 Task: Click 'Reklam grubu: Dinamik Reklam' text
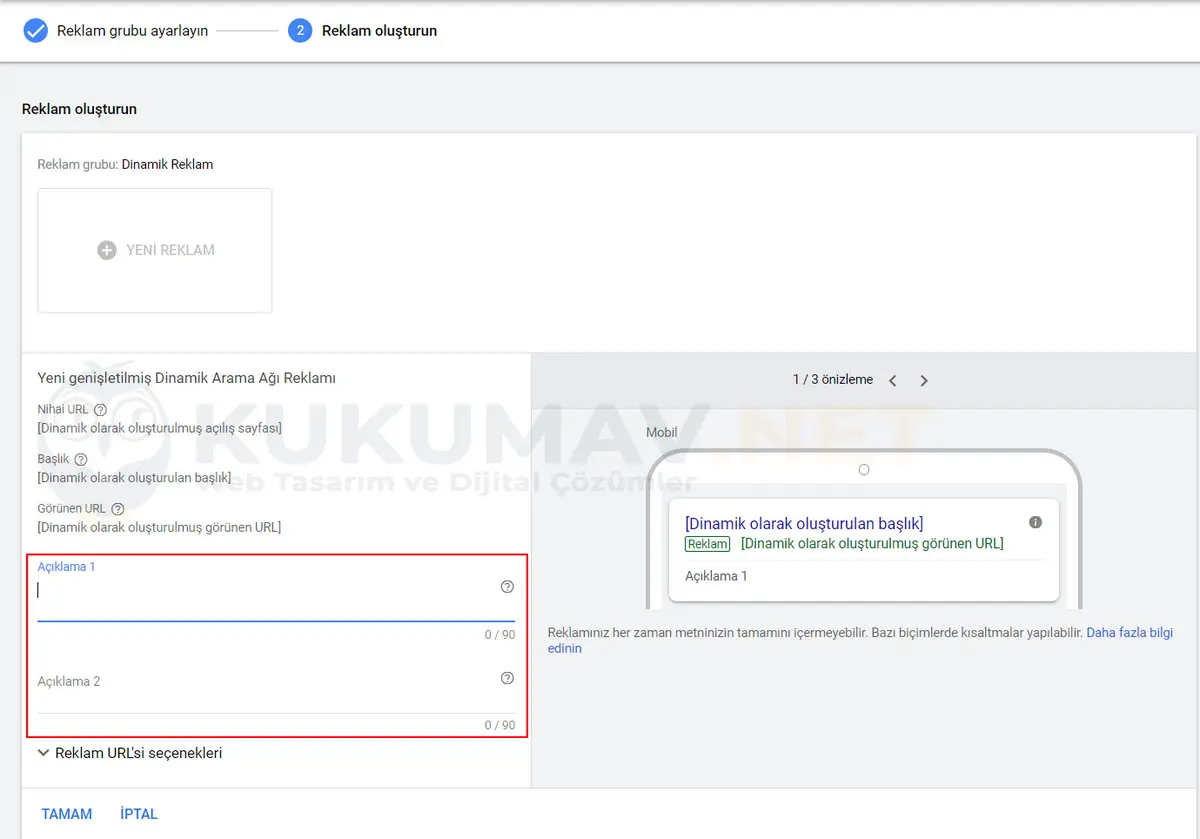125,164
